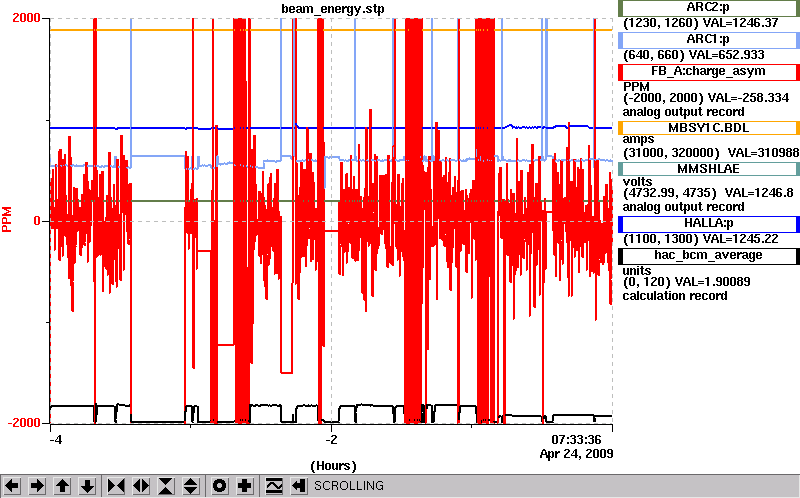Pan the plot up with the up arrow
The width and height of the screenshot is (800, 498).
[x=62, y=486]
